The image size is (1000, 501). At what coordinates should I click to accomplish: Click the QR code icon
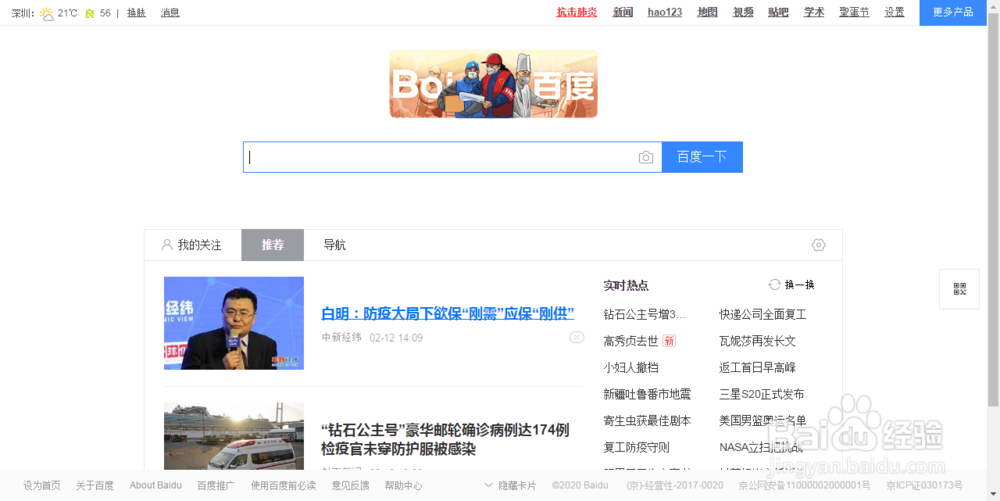pyautogui.click(x=959, y=289)
